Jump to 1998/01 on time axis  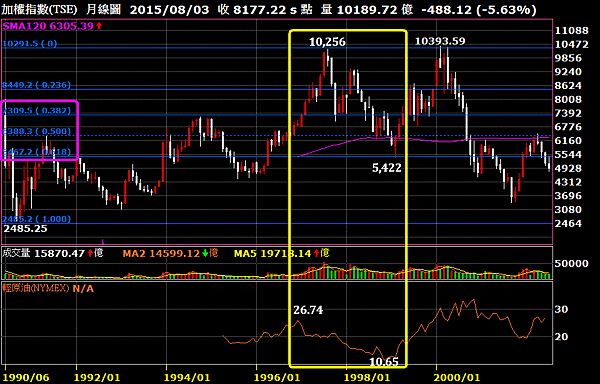click(368, 378)
